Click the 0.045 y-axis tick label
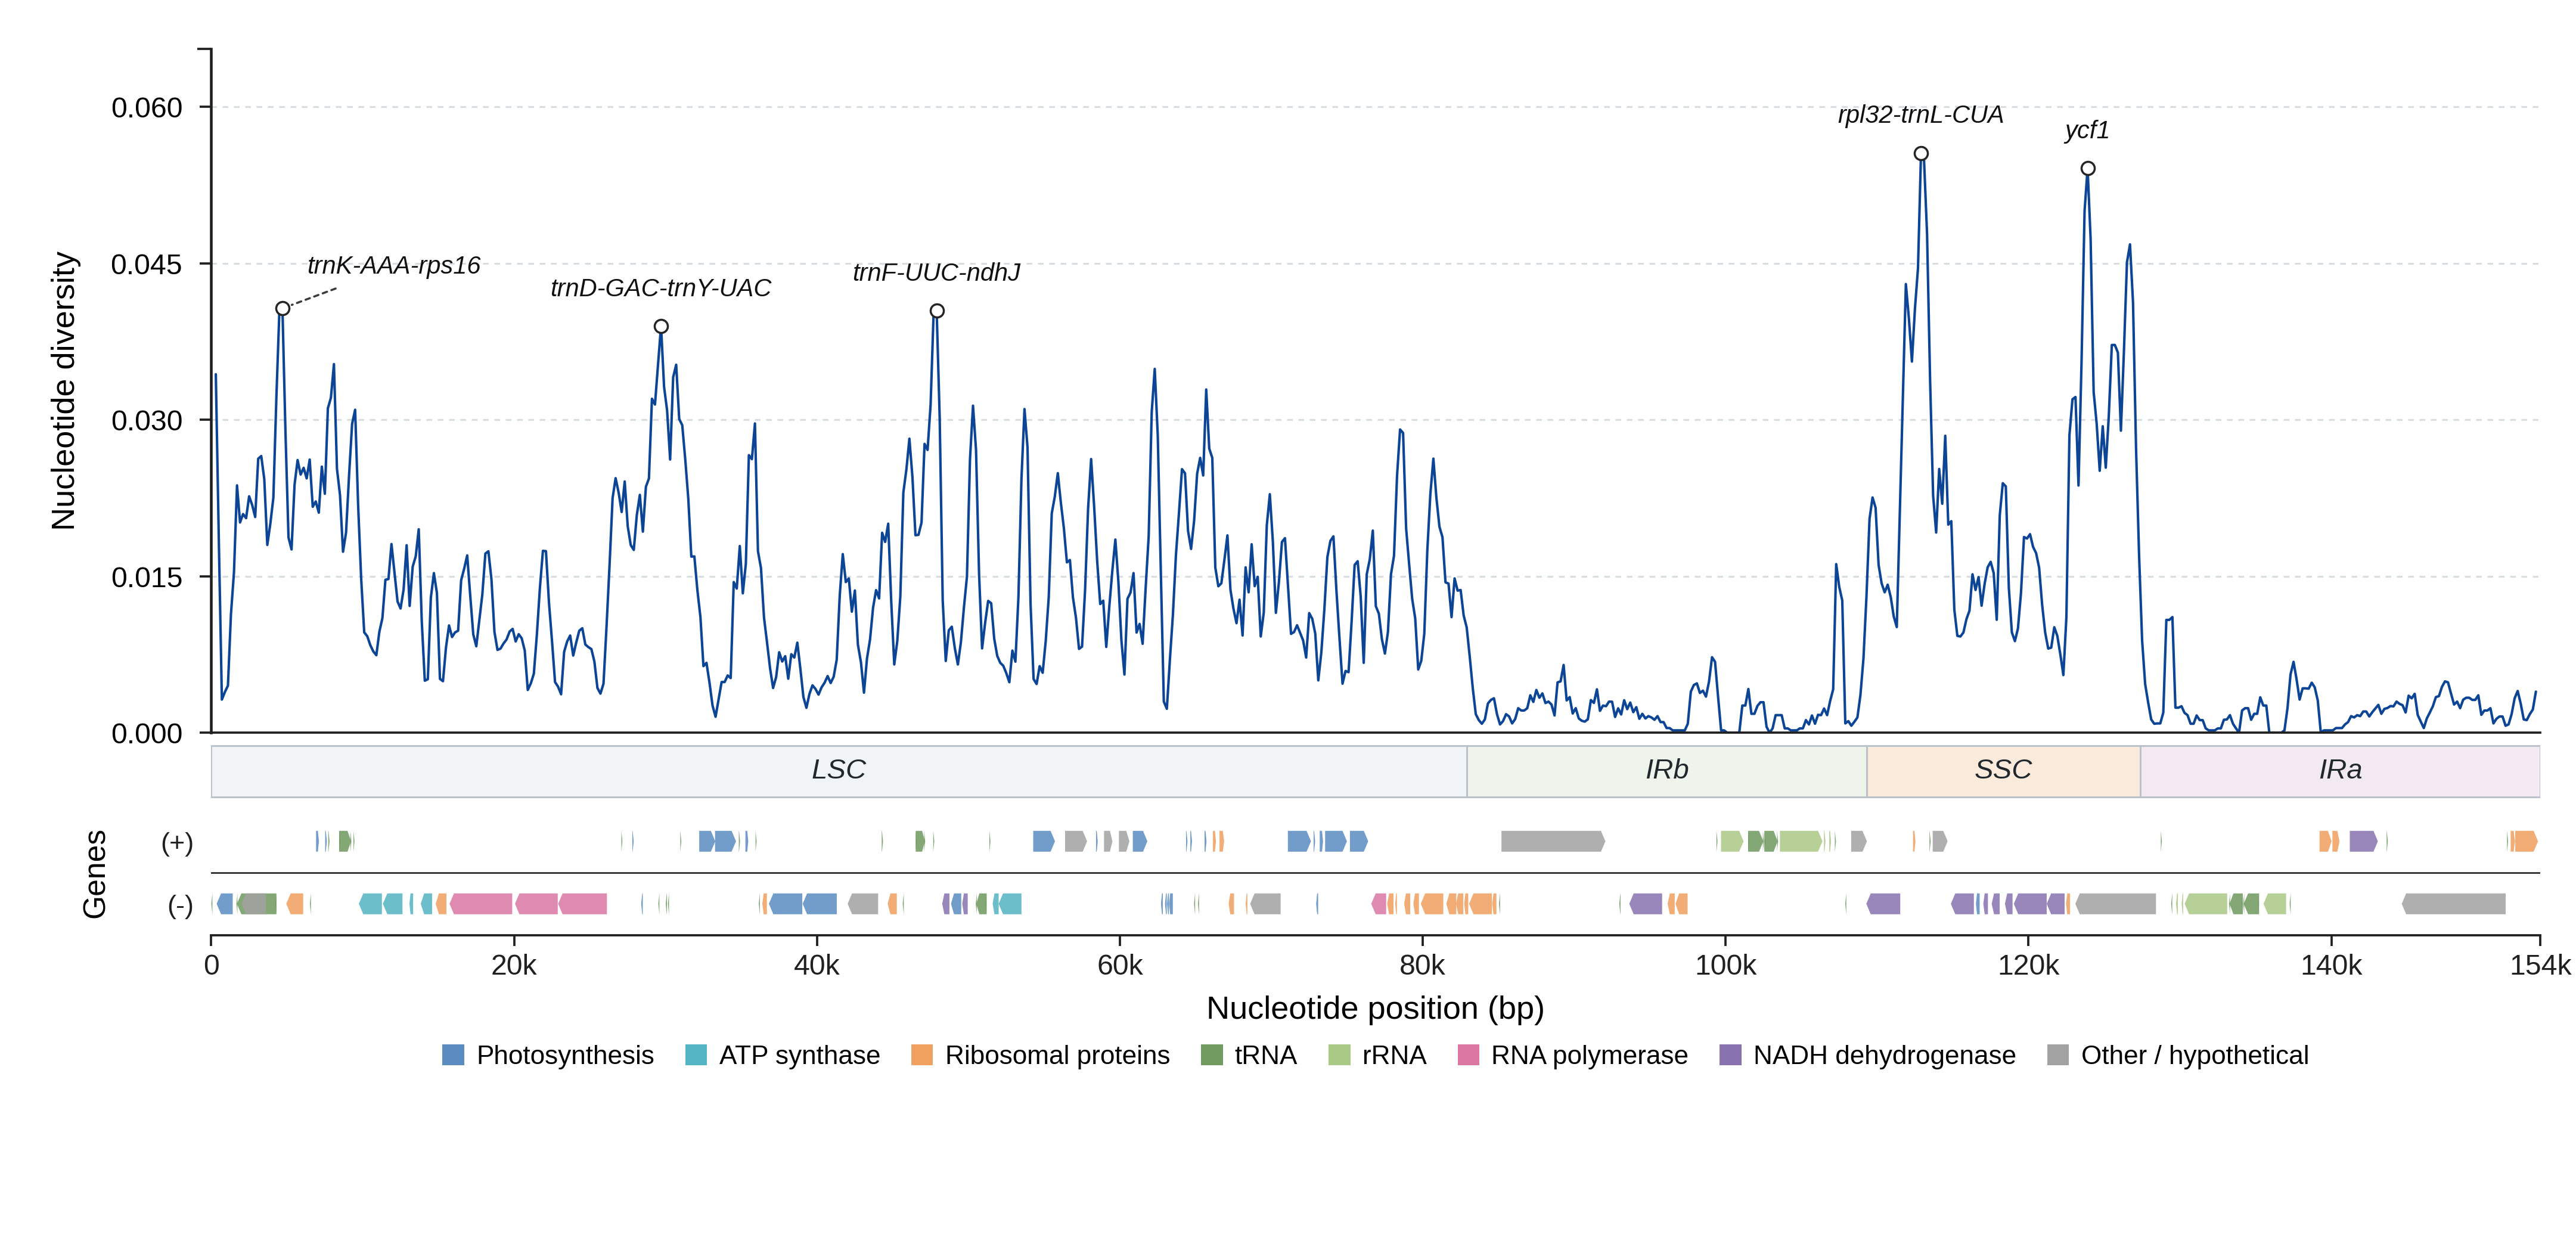Image resolution: width=2576 pixels, height=1253 pixels. click(x=147, y=264)
